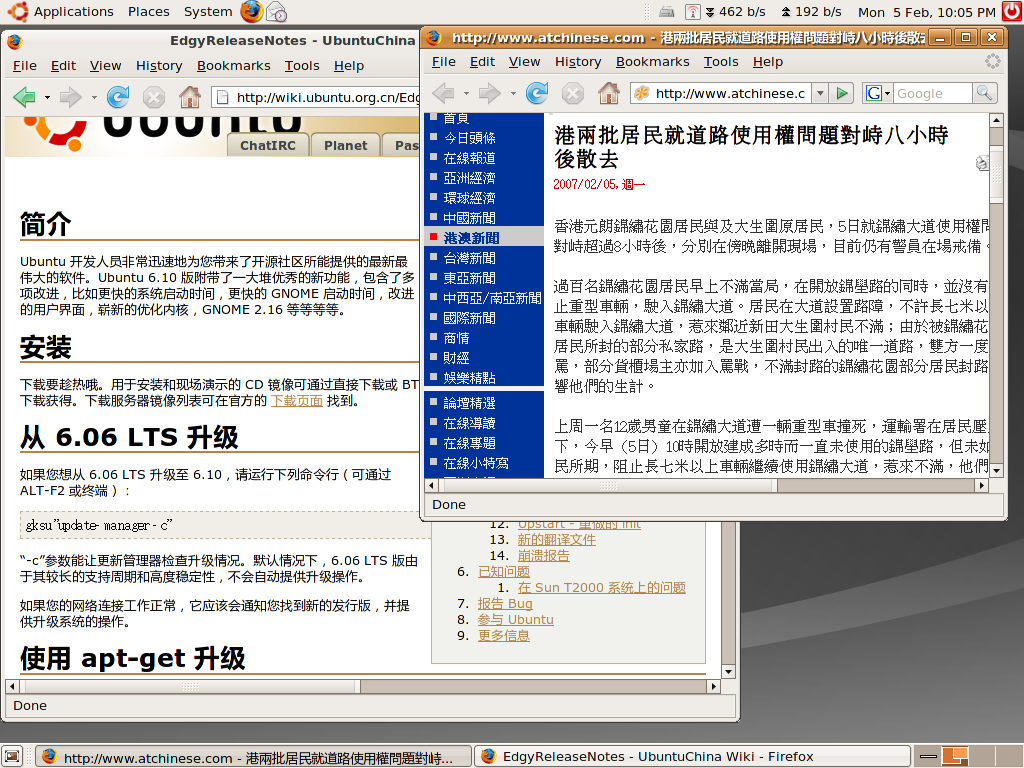The width and height of the screenshot is (1024, 768).
Task: Expand the atchinese URL history dropdown
Action: pos(821,93)
